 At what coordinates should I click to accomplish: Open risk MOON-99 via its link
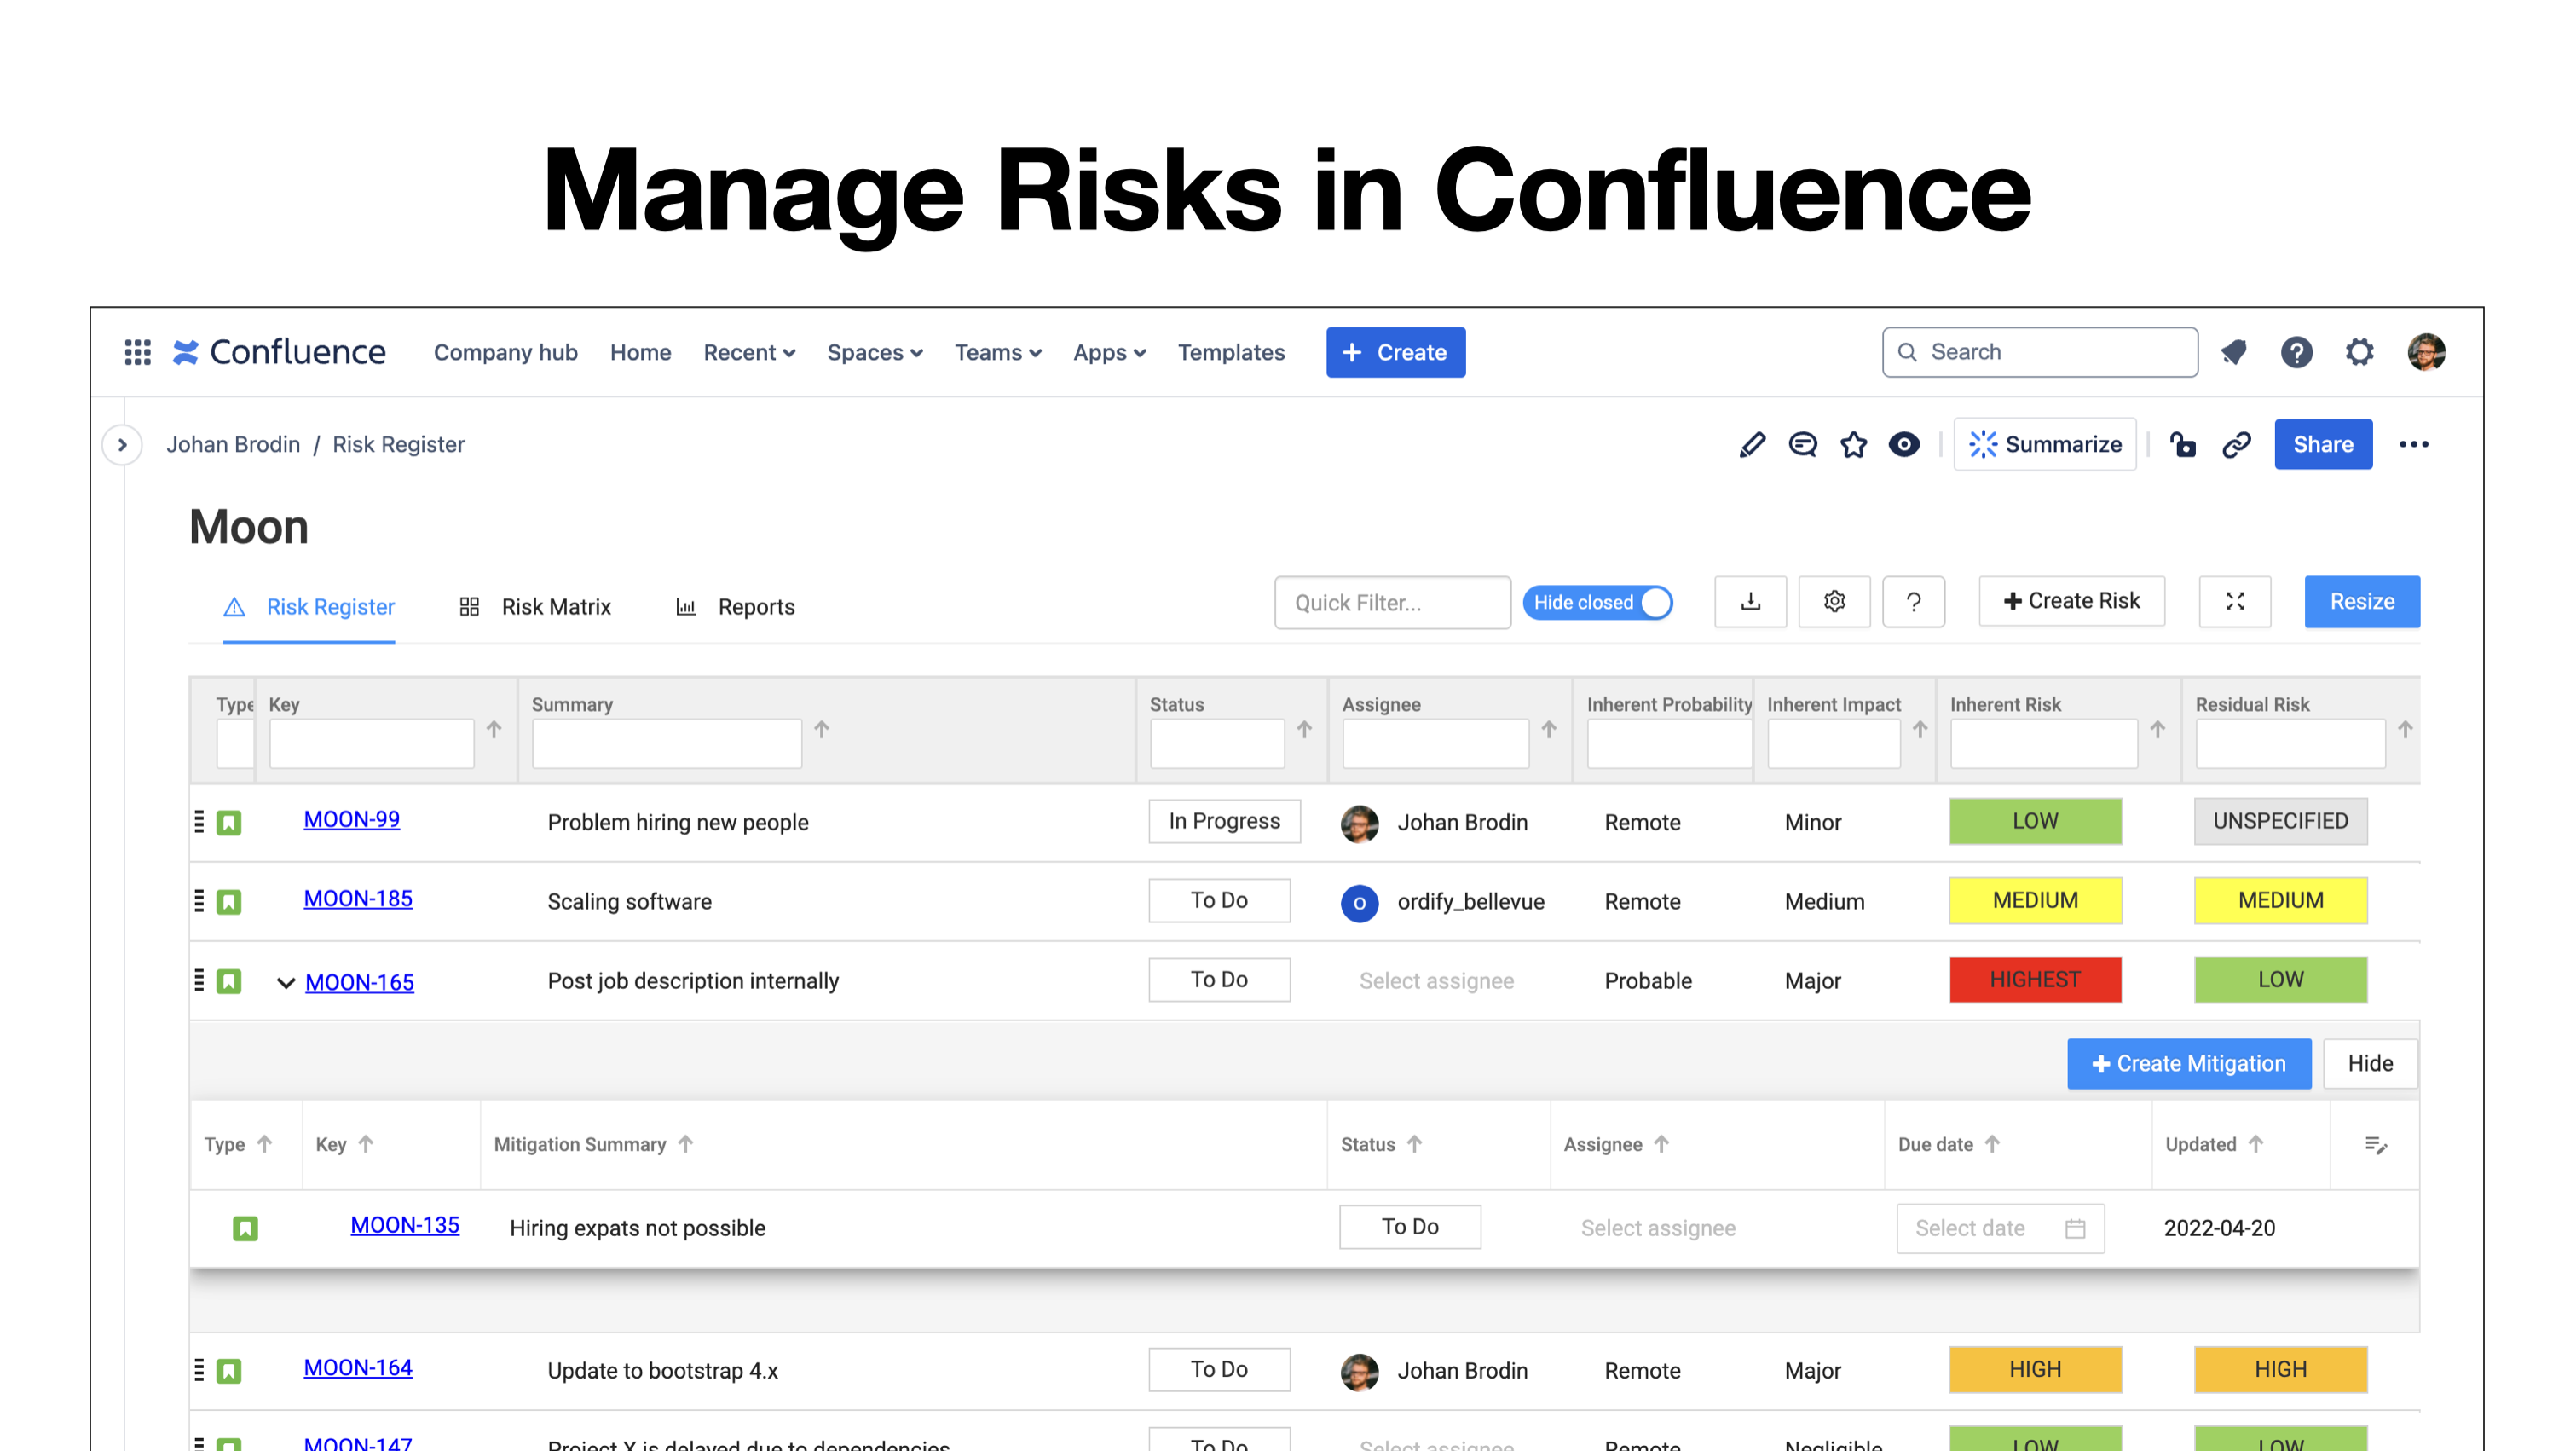tap(351, 819)
